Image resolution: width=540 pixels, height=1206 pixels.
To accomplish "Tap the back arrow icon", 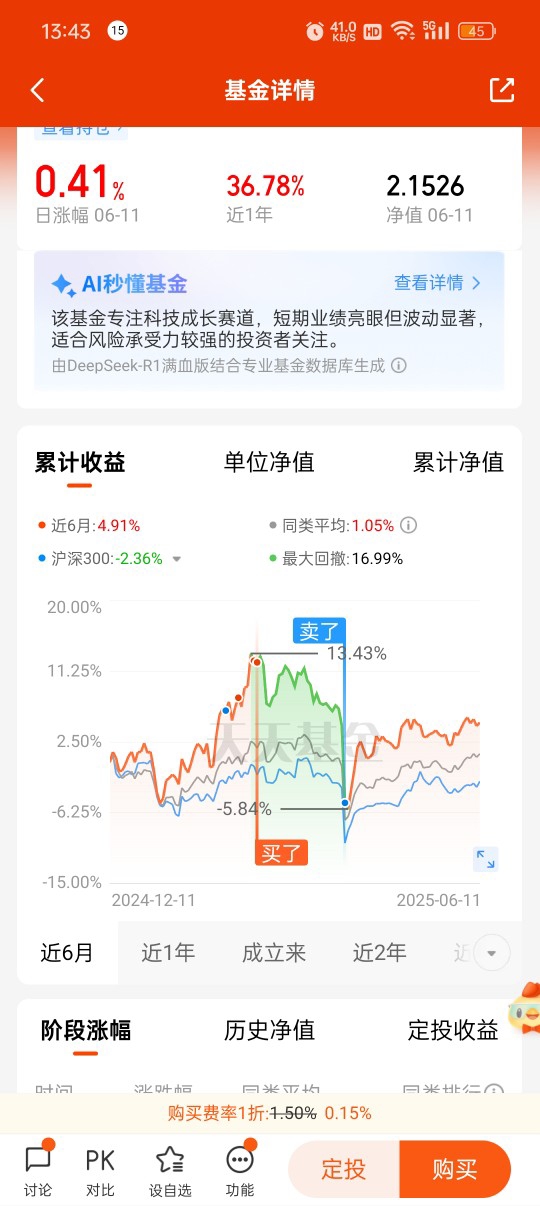I will coord(37,90).
